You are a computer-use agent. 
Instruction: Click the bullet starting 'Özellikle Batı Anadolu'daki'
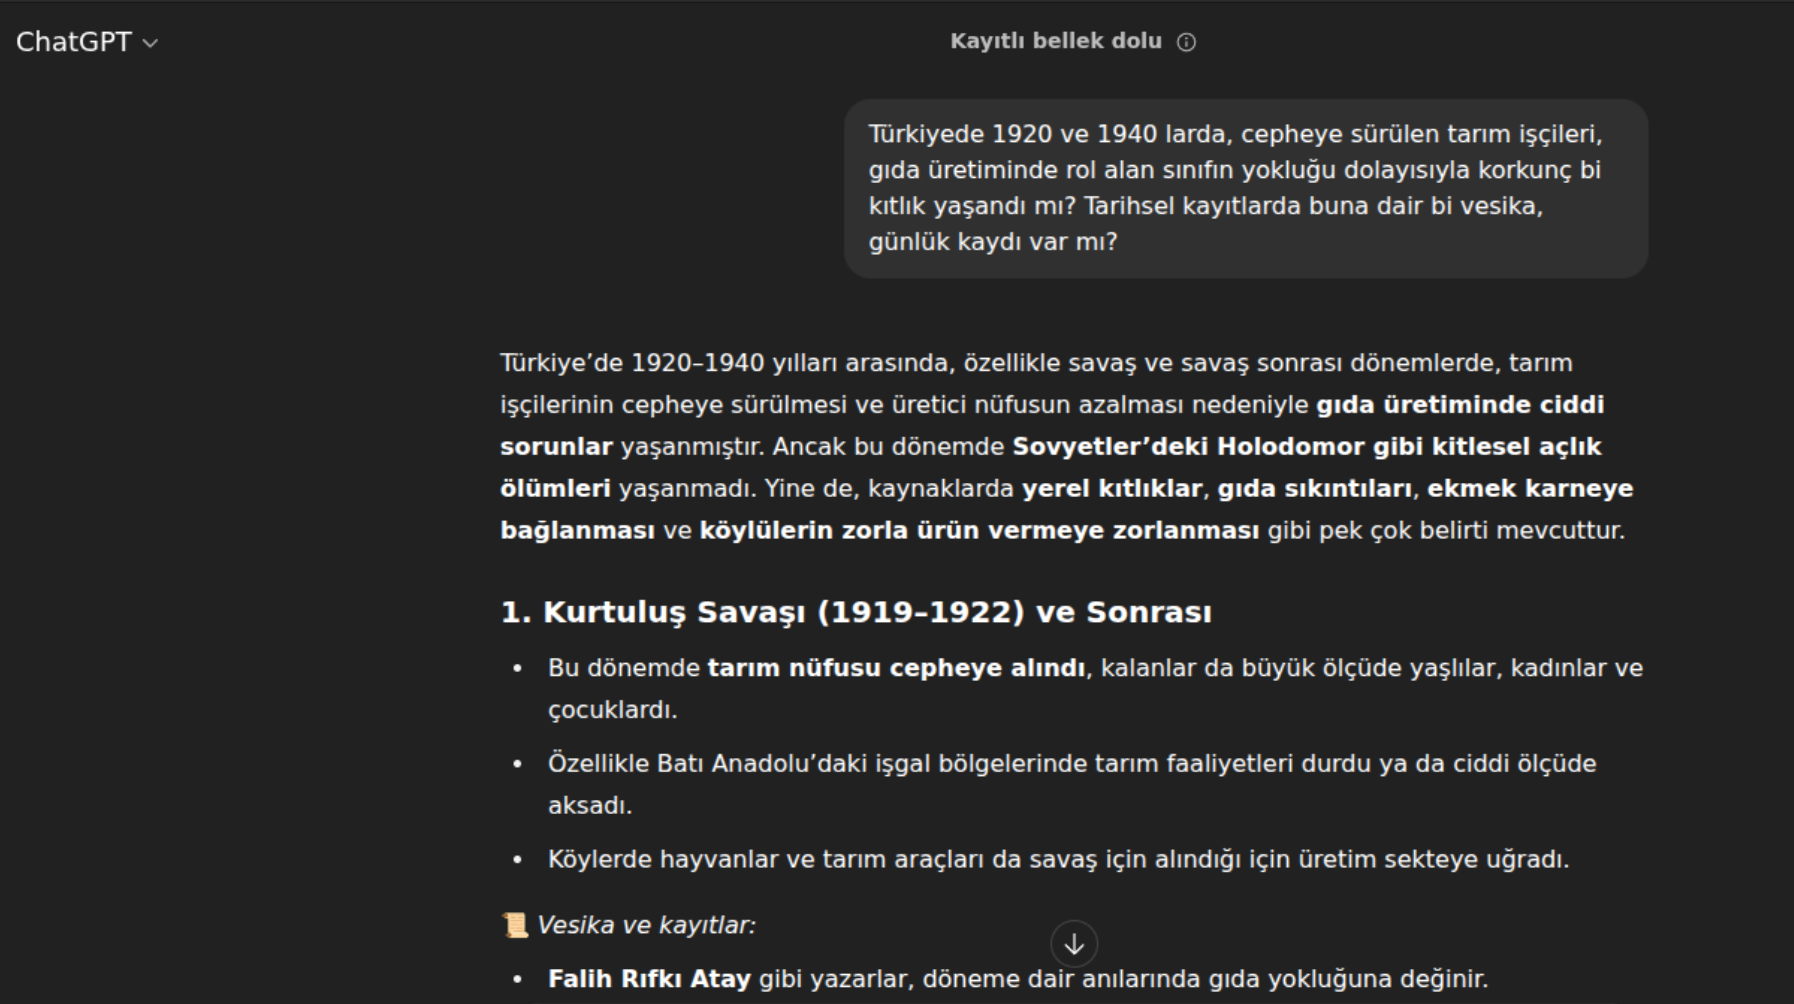tap(1071, 764)
